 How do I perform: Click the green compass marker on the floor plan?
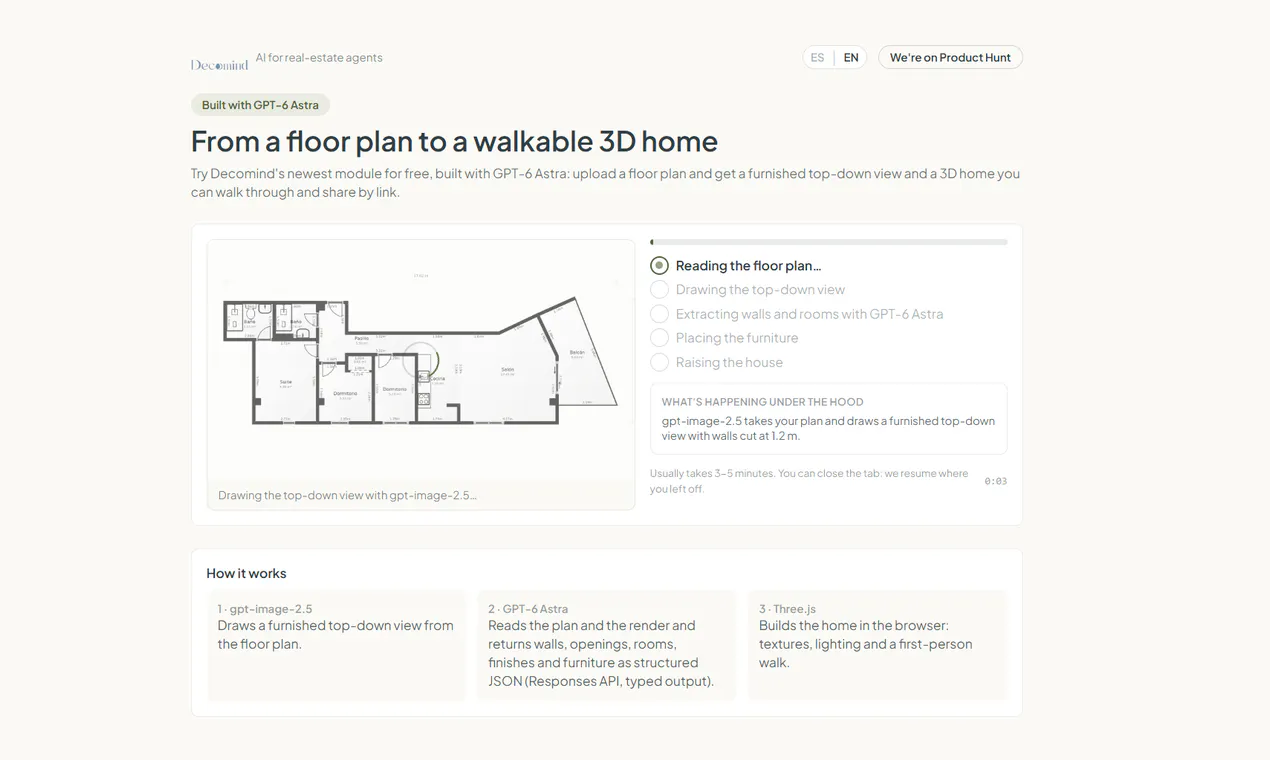(421, 361)
